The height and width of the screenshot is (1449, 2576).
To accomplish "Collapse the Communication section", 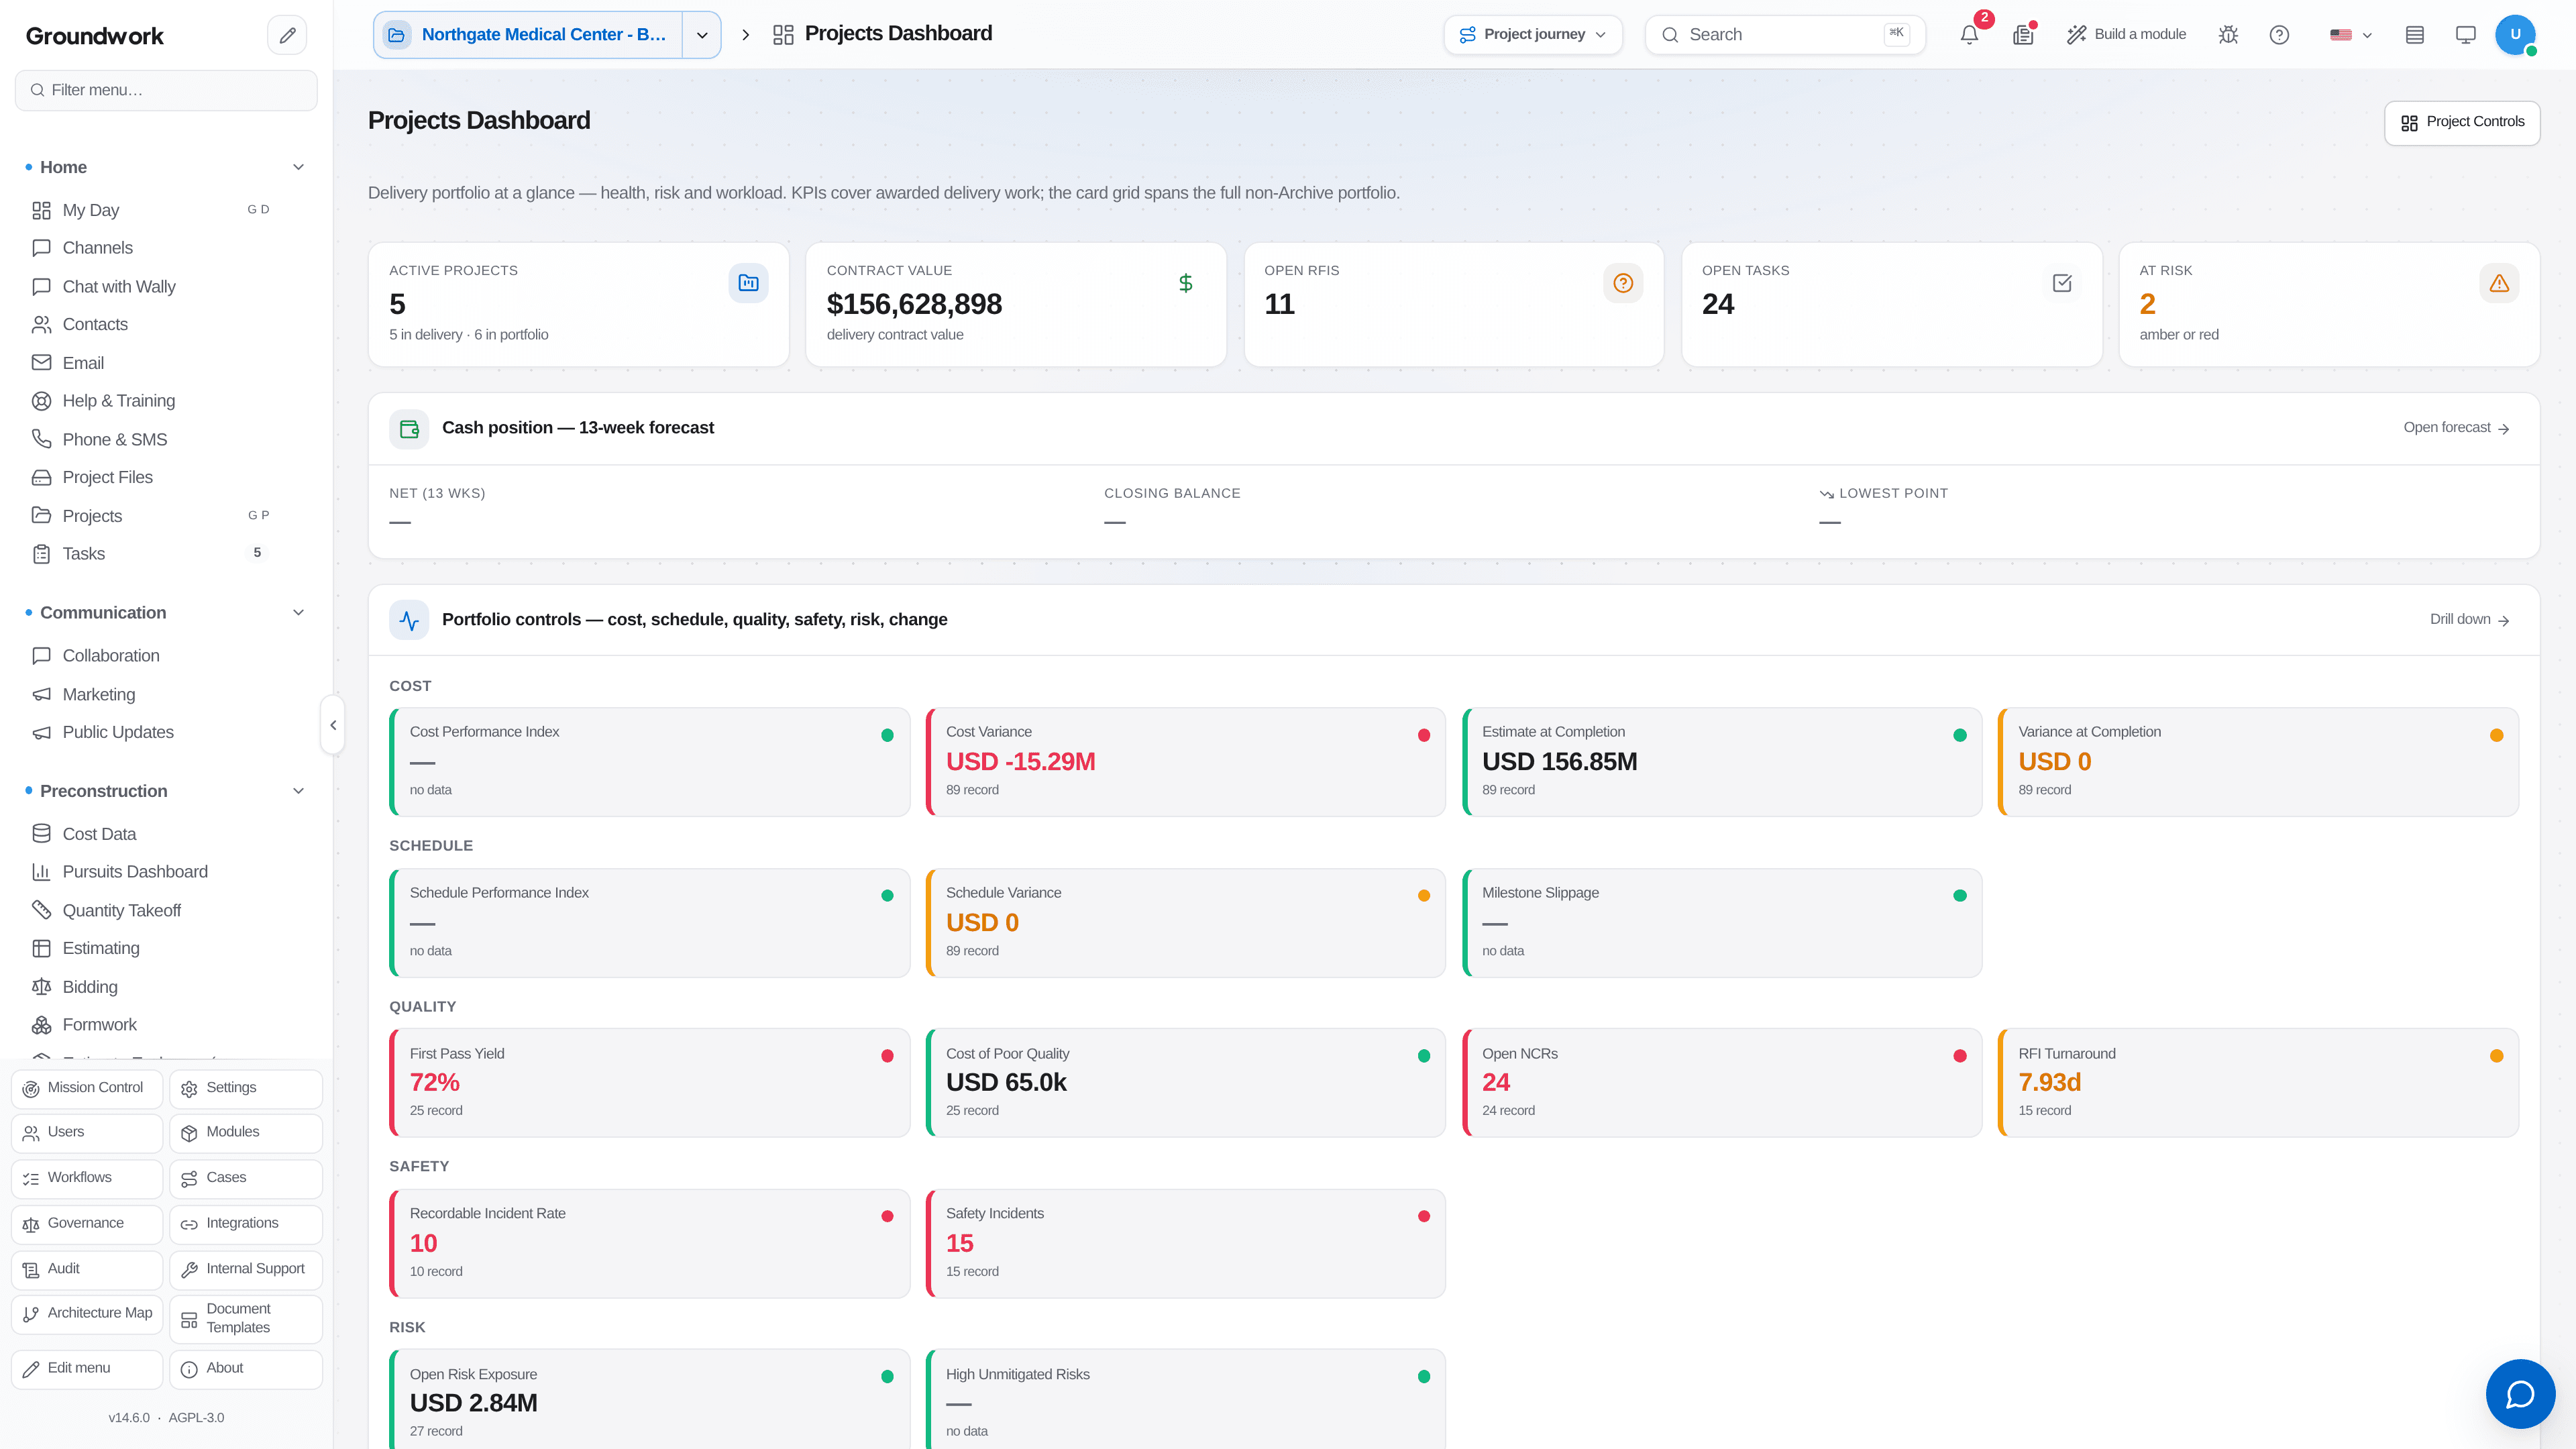I will point(298,613).
